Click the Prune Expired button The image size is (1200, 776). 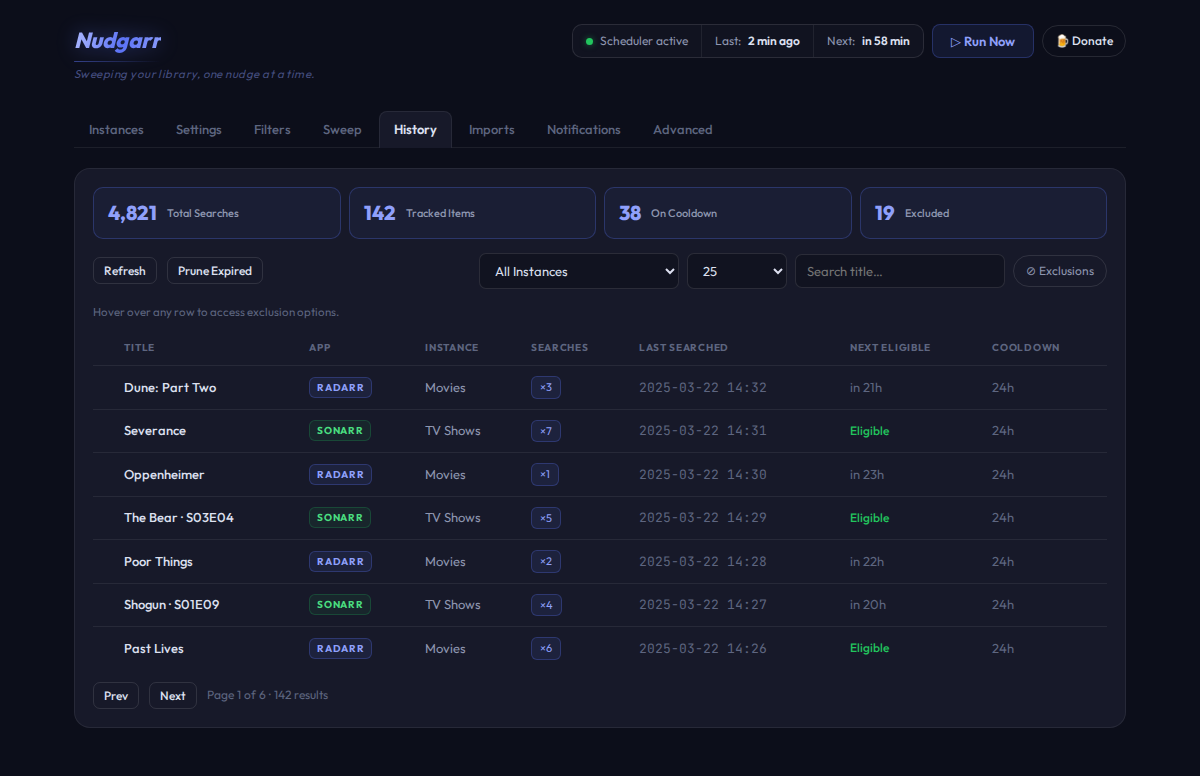[214, 270]
